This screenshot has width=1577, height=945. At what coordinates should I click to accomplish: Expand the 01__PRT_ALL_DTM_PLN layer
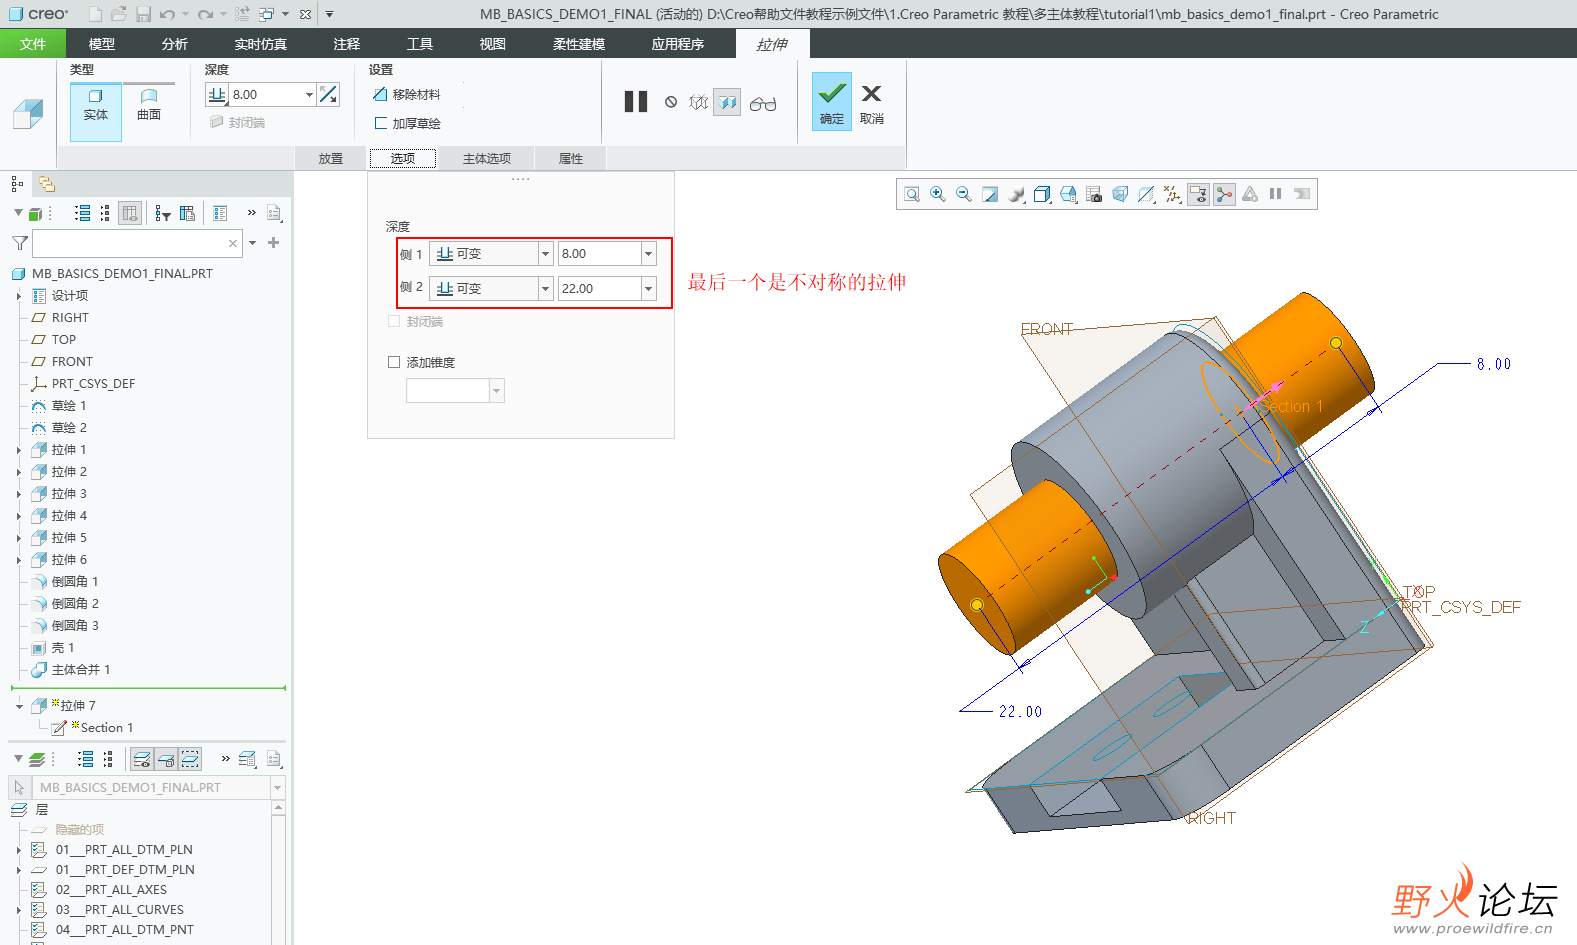click(x=18, y=850)
